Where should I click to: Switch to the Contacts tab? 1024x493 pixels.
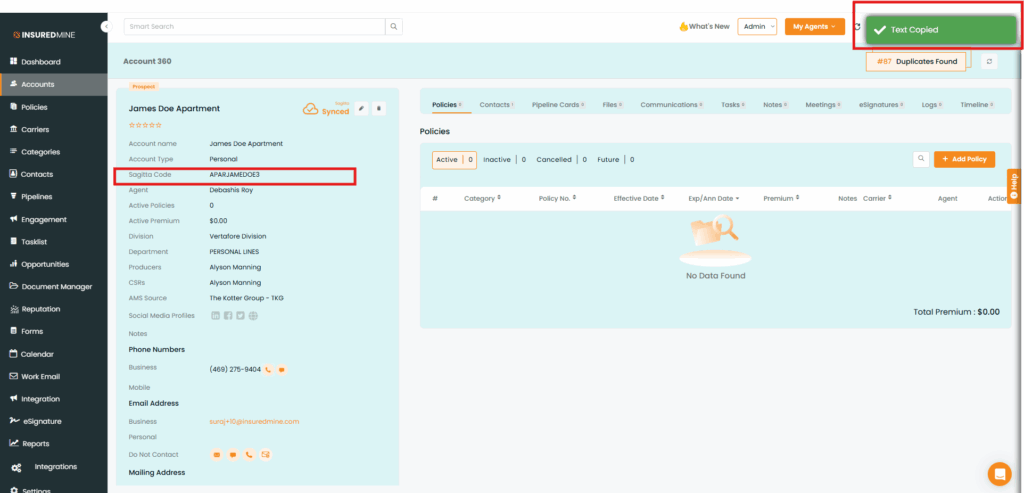point(496,104)
